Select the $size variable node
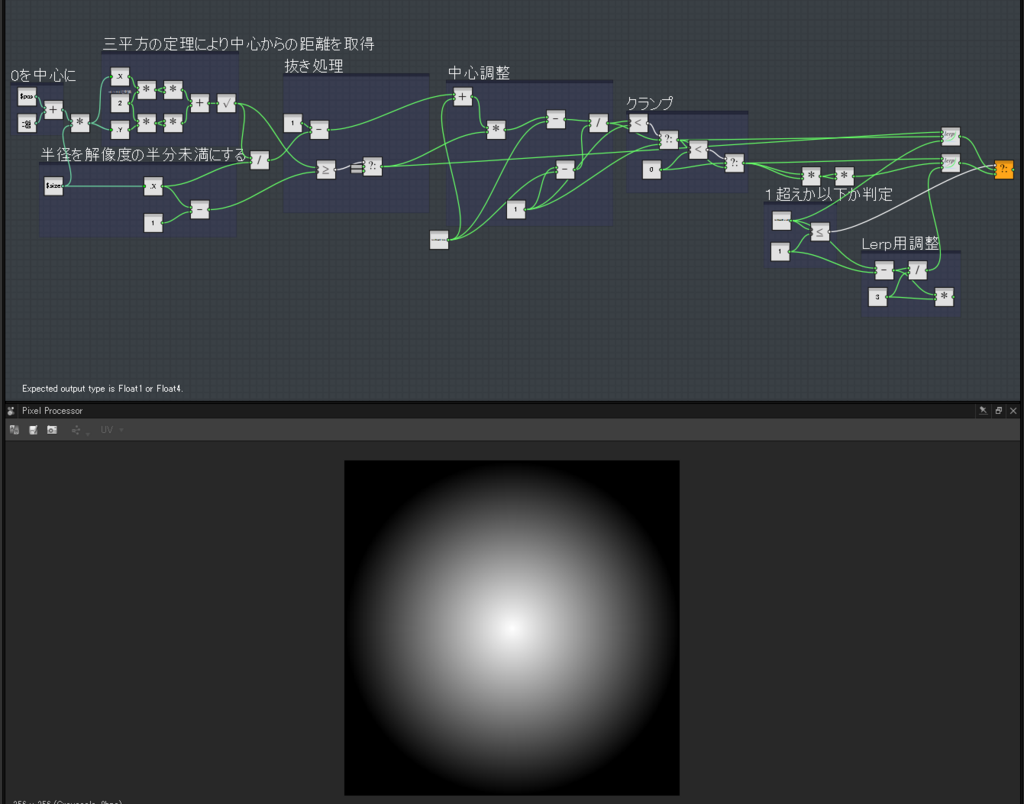The width and height of the screenshot is (1024, 804). (54, 186)
